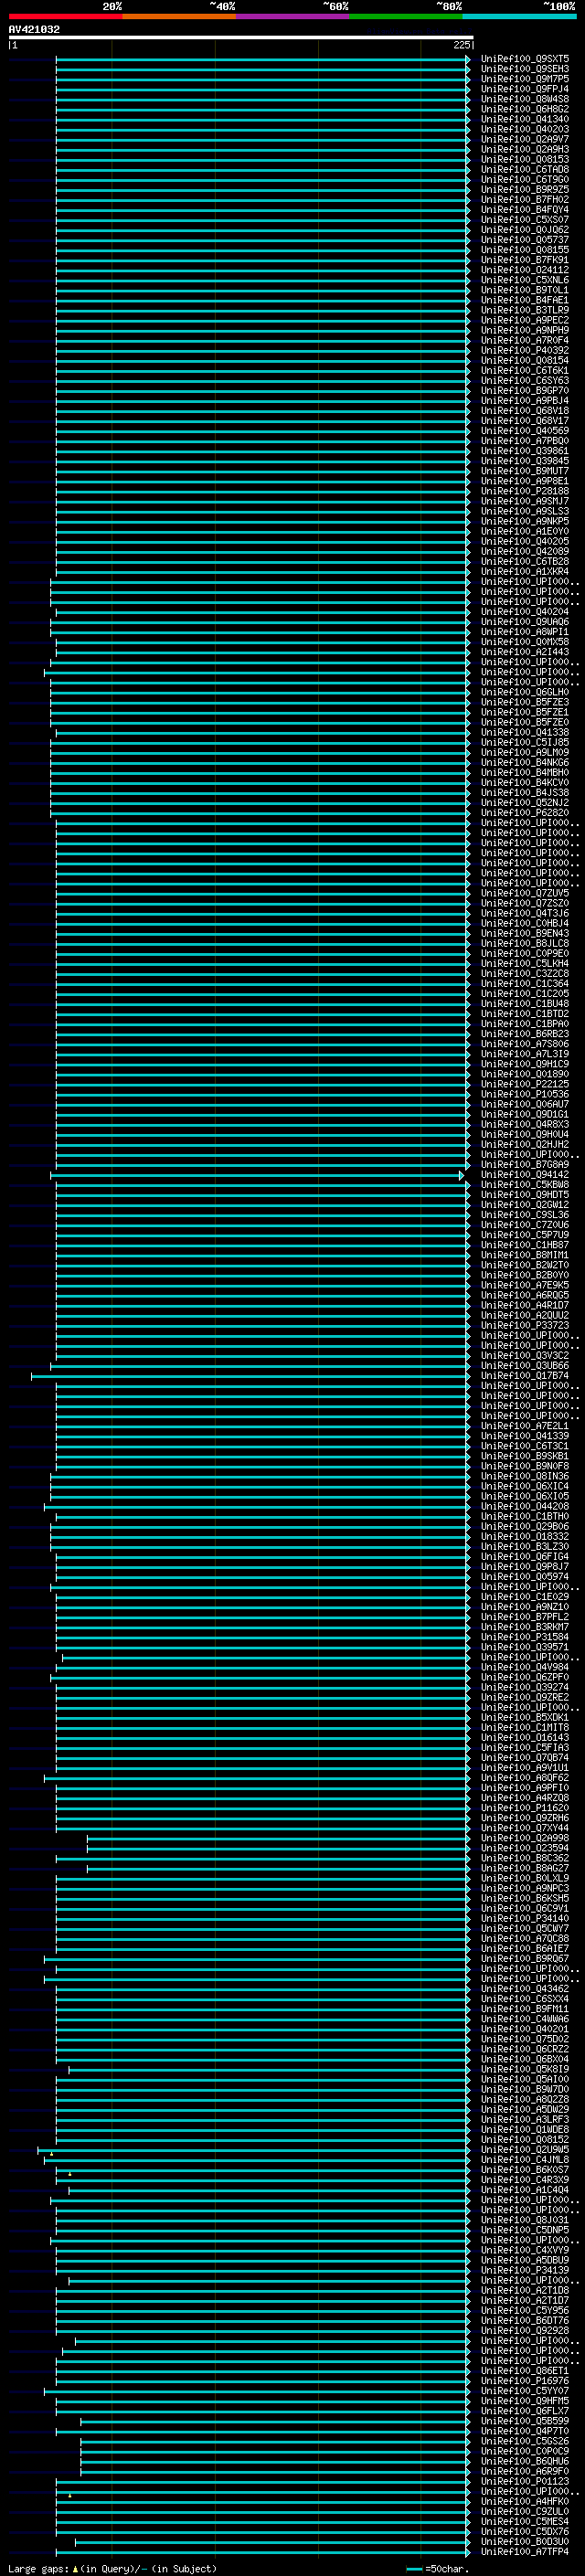Follow the UniRef100_P22125 link
The width and height of the screenshot is (585, 2576).
tap(525, 1084)
